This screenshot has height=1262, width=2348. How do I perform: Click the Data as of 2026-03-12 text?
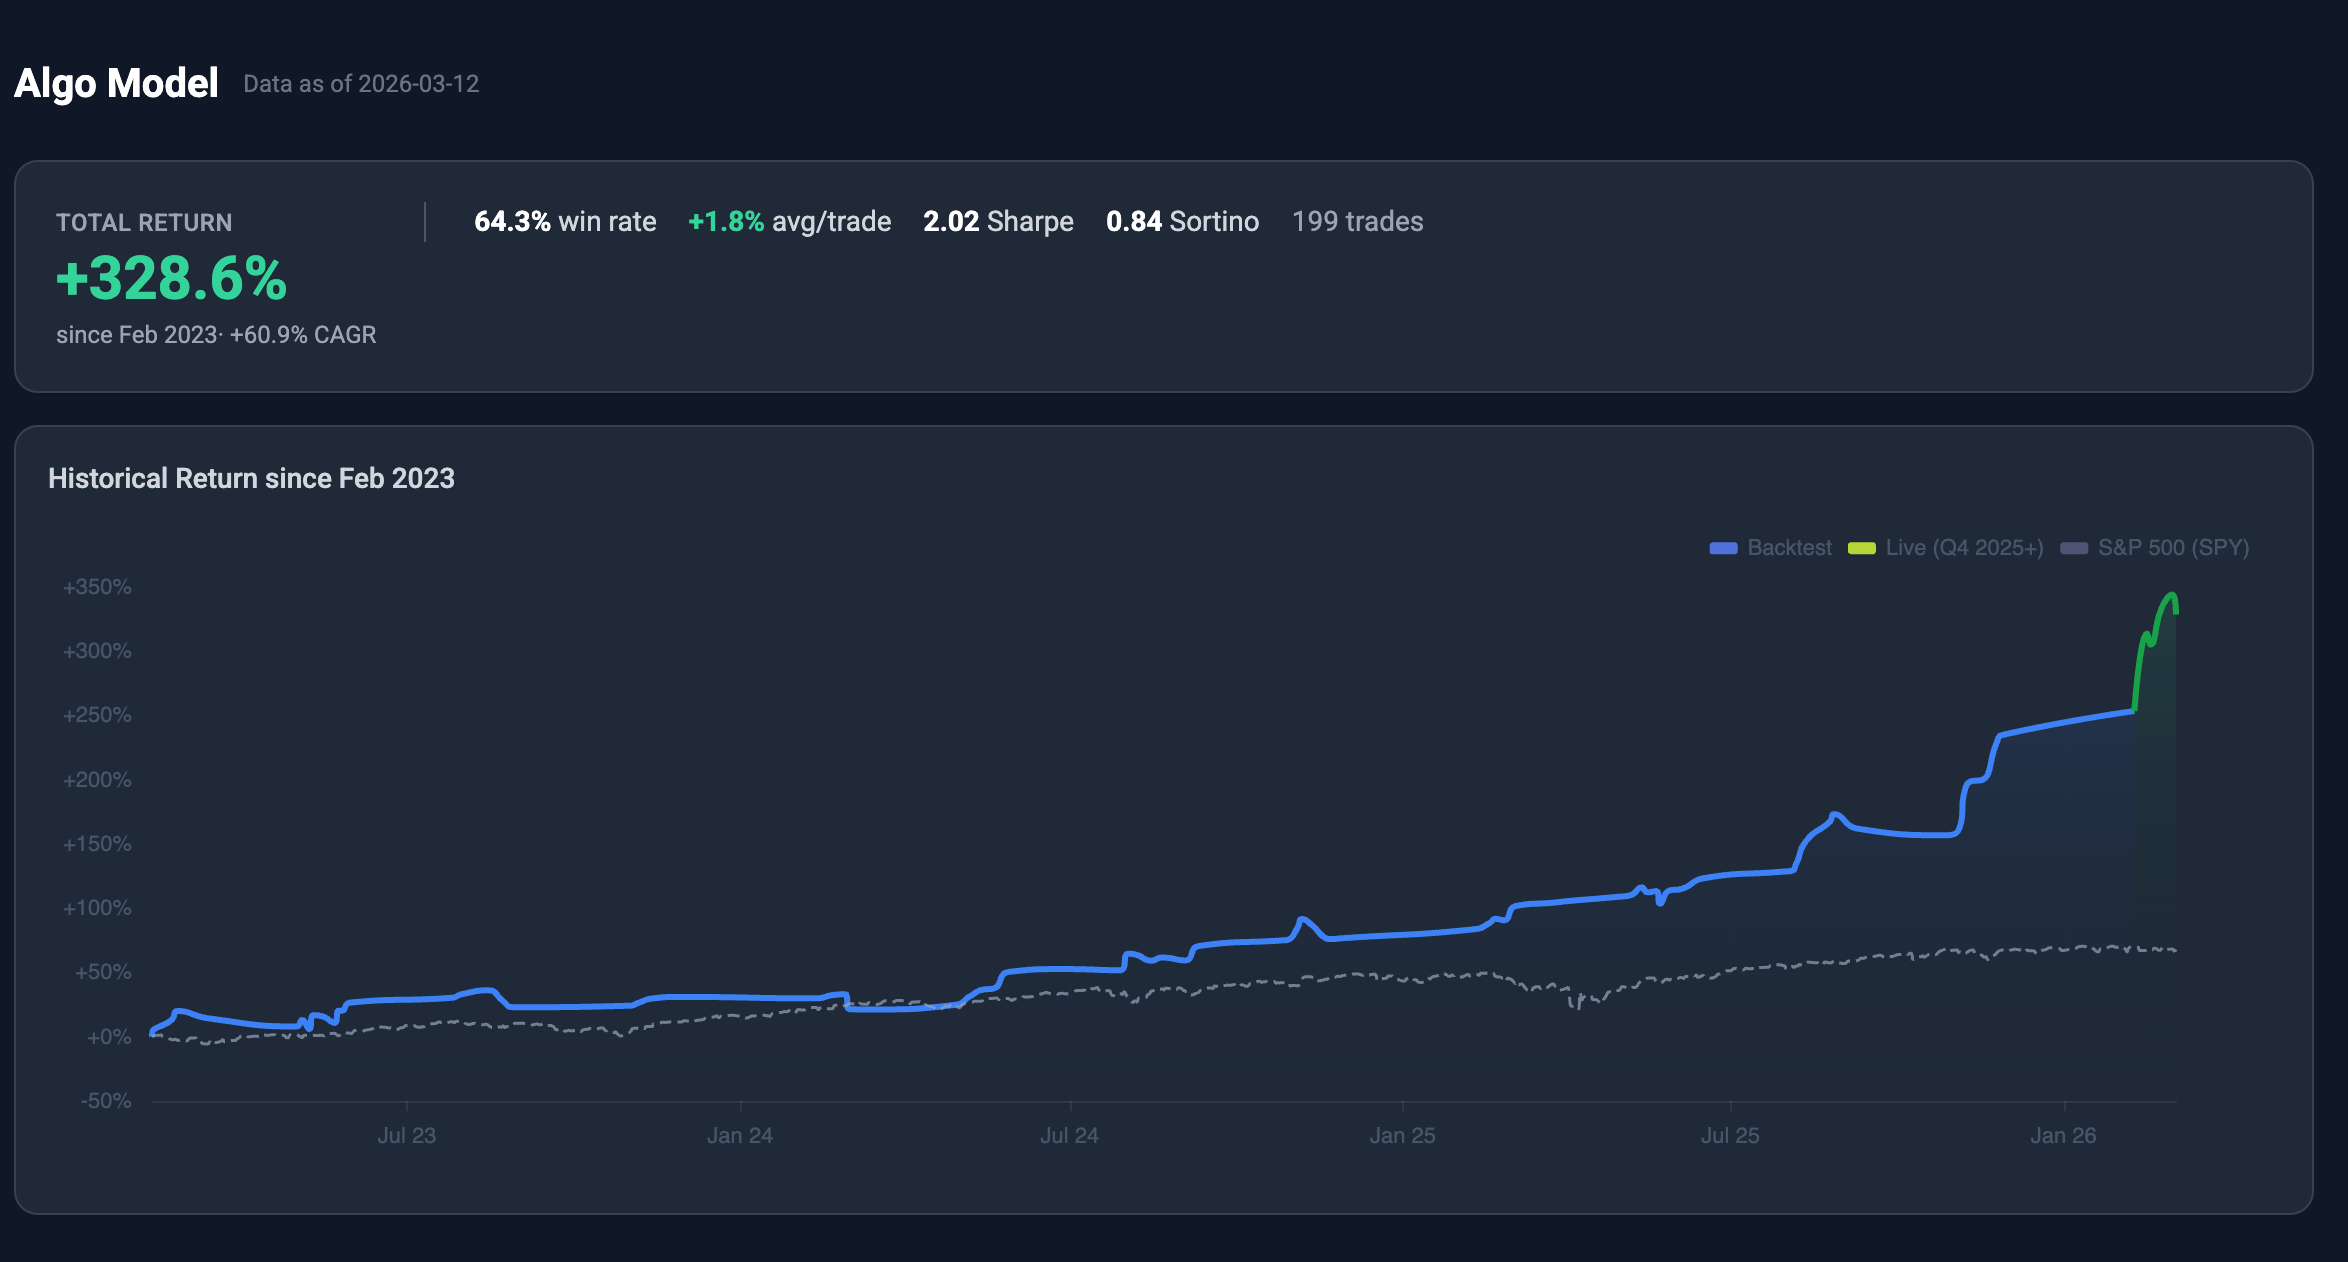361,84
